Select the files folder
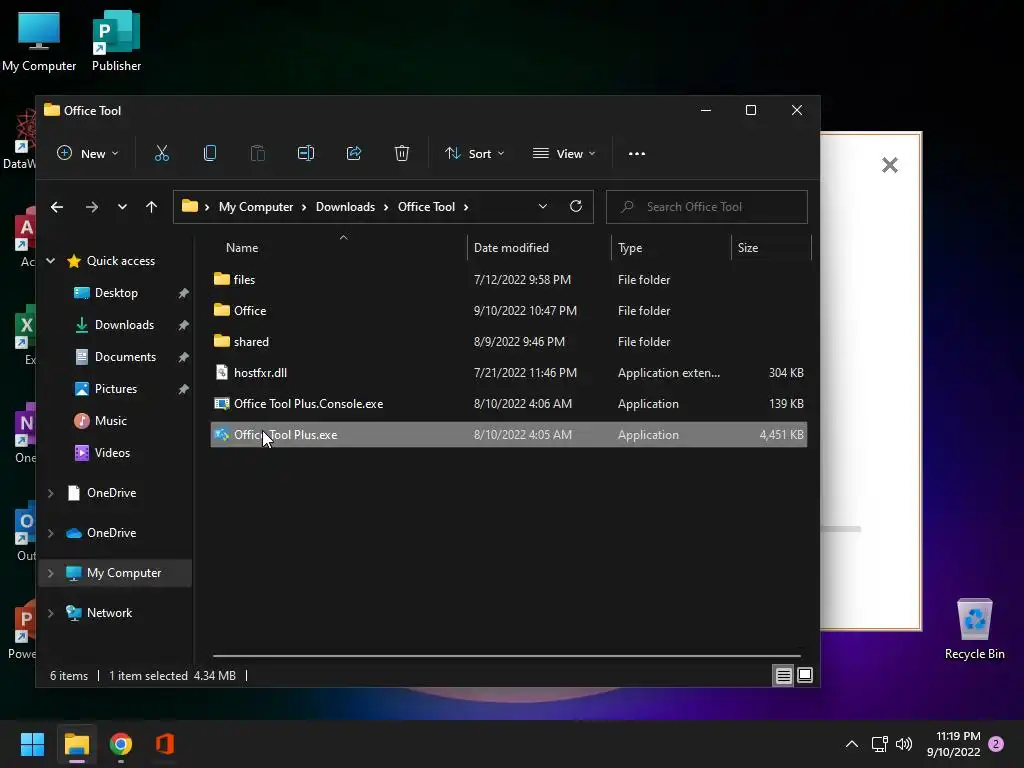Screen dimensions: 1024x768 pos(509,280)
